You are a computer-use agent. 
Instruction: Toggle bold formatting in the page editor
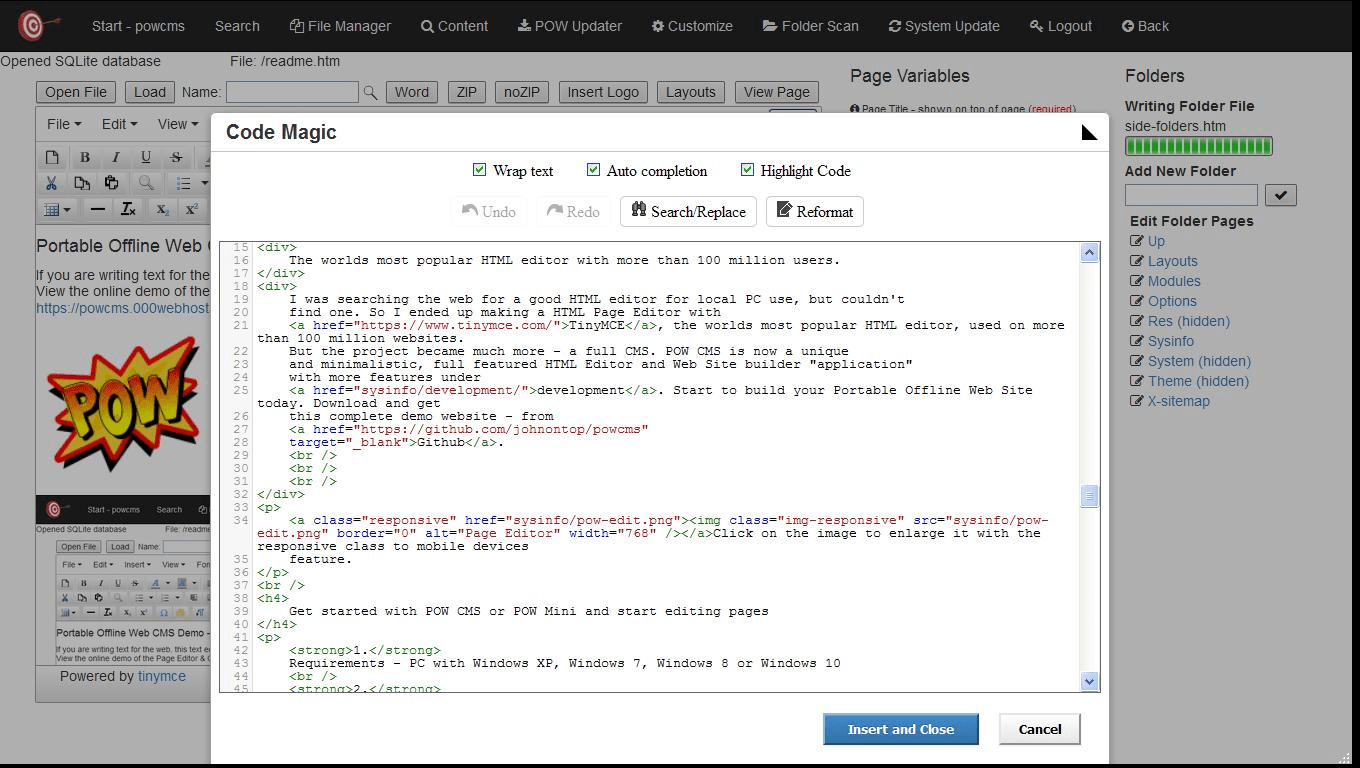pos(85,157)
